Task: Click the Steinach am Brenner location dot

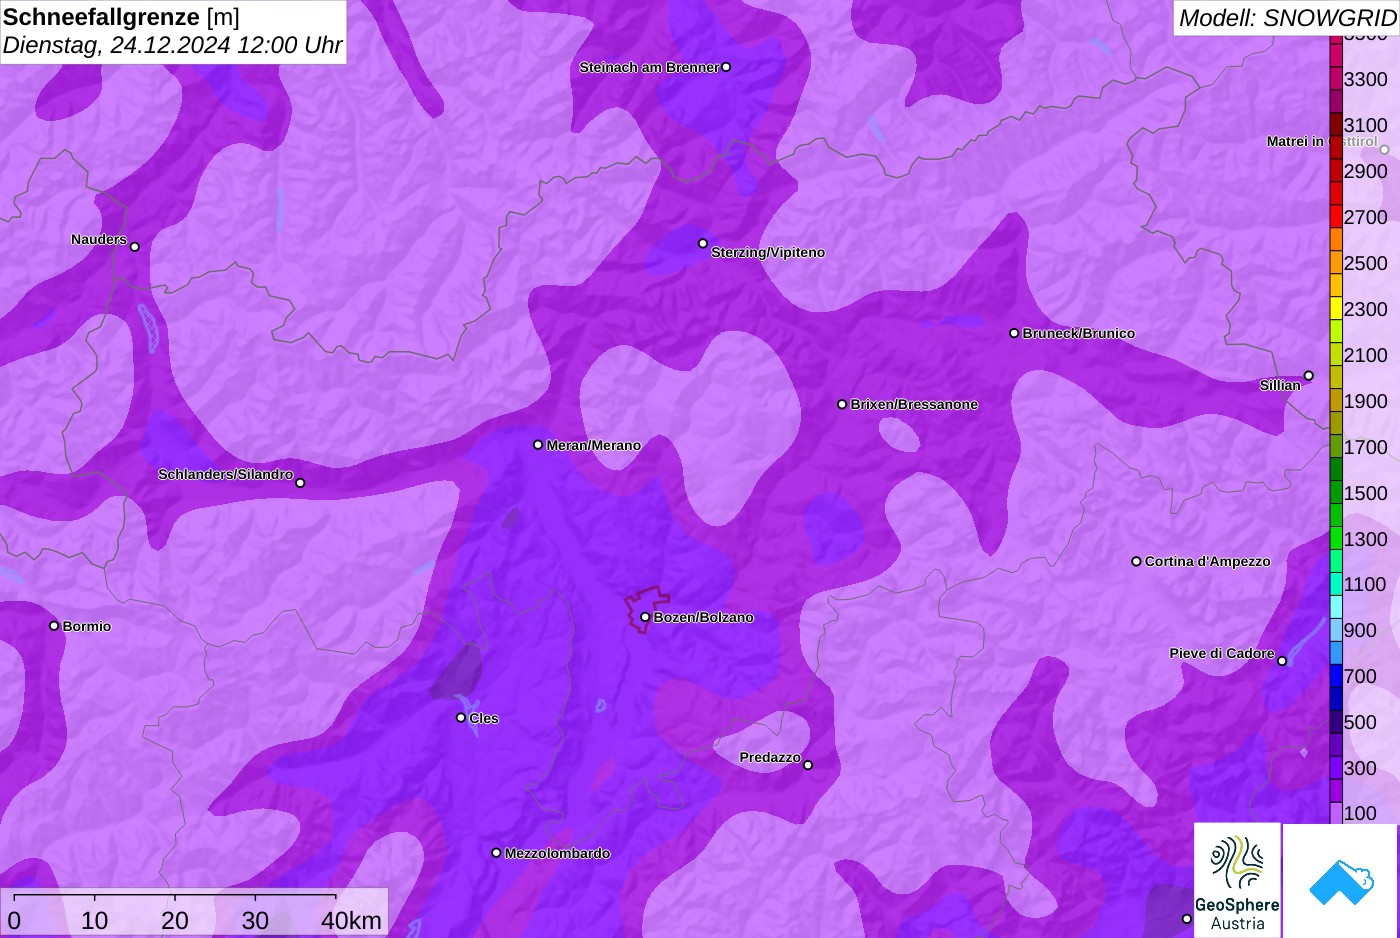Action: pyautogui.click(x=726, y=67)
